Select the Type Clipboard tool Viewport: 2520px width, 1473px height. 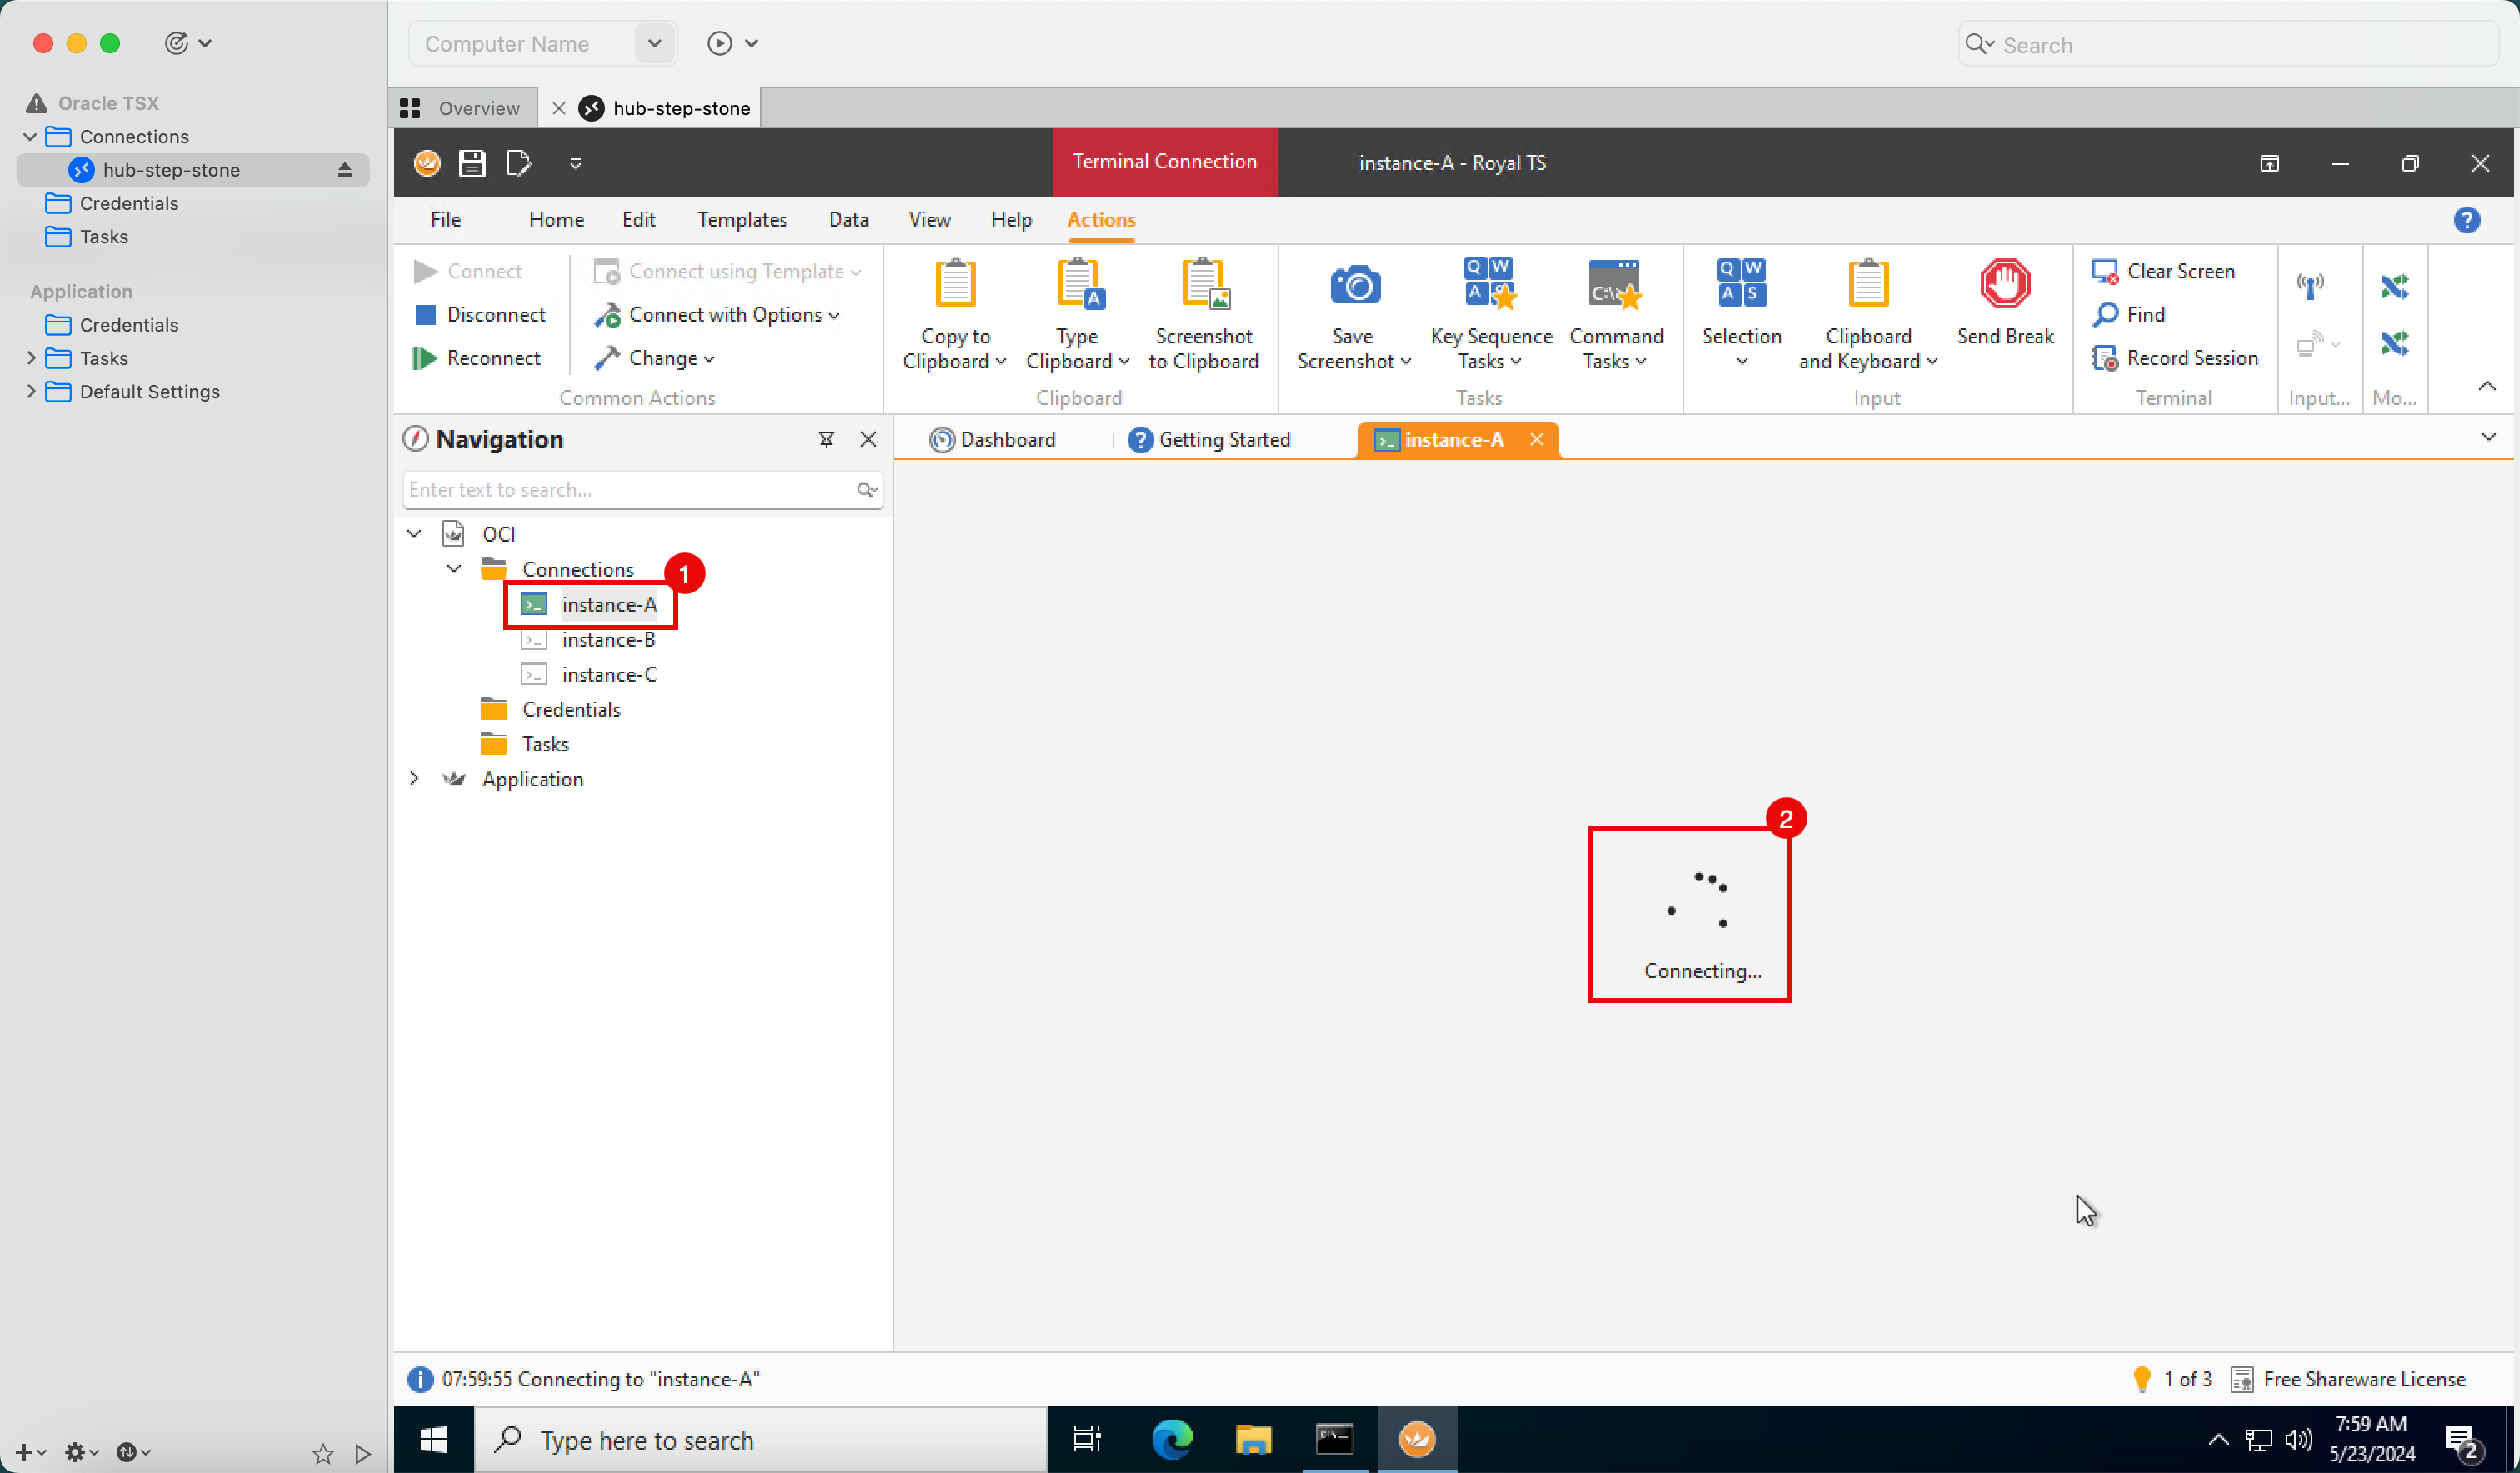(x=1075, y=314)
